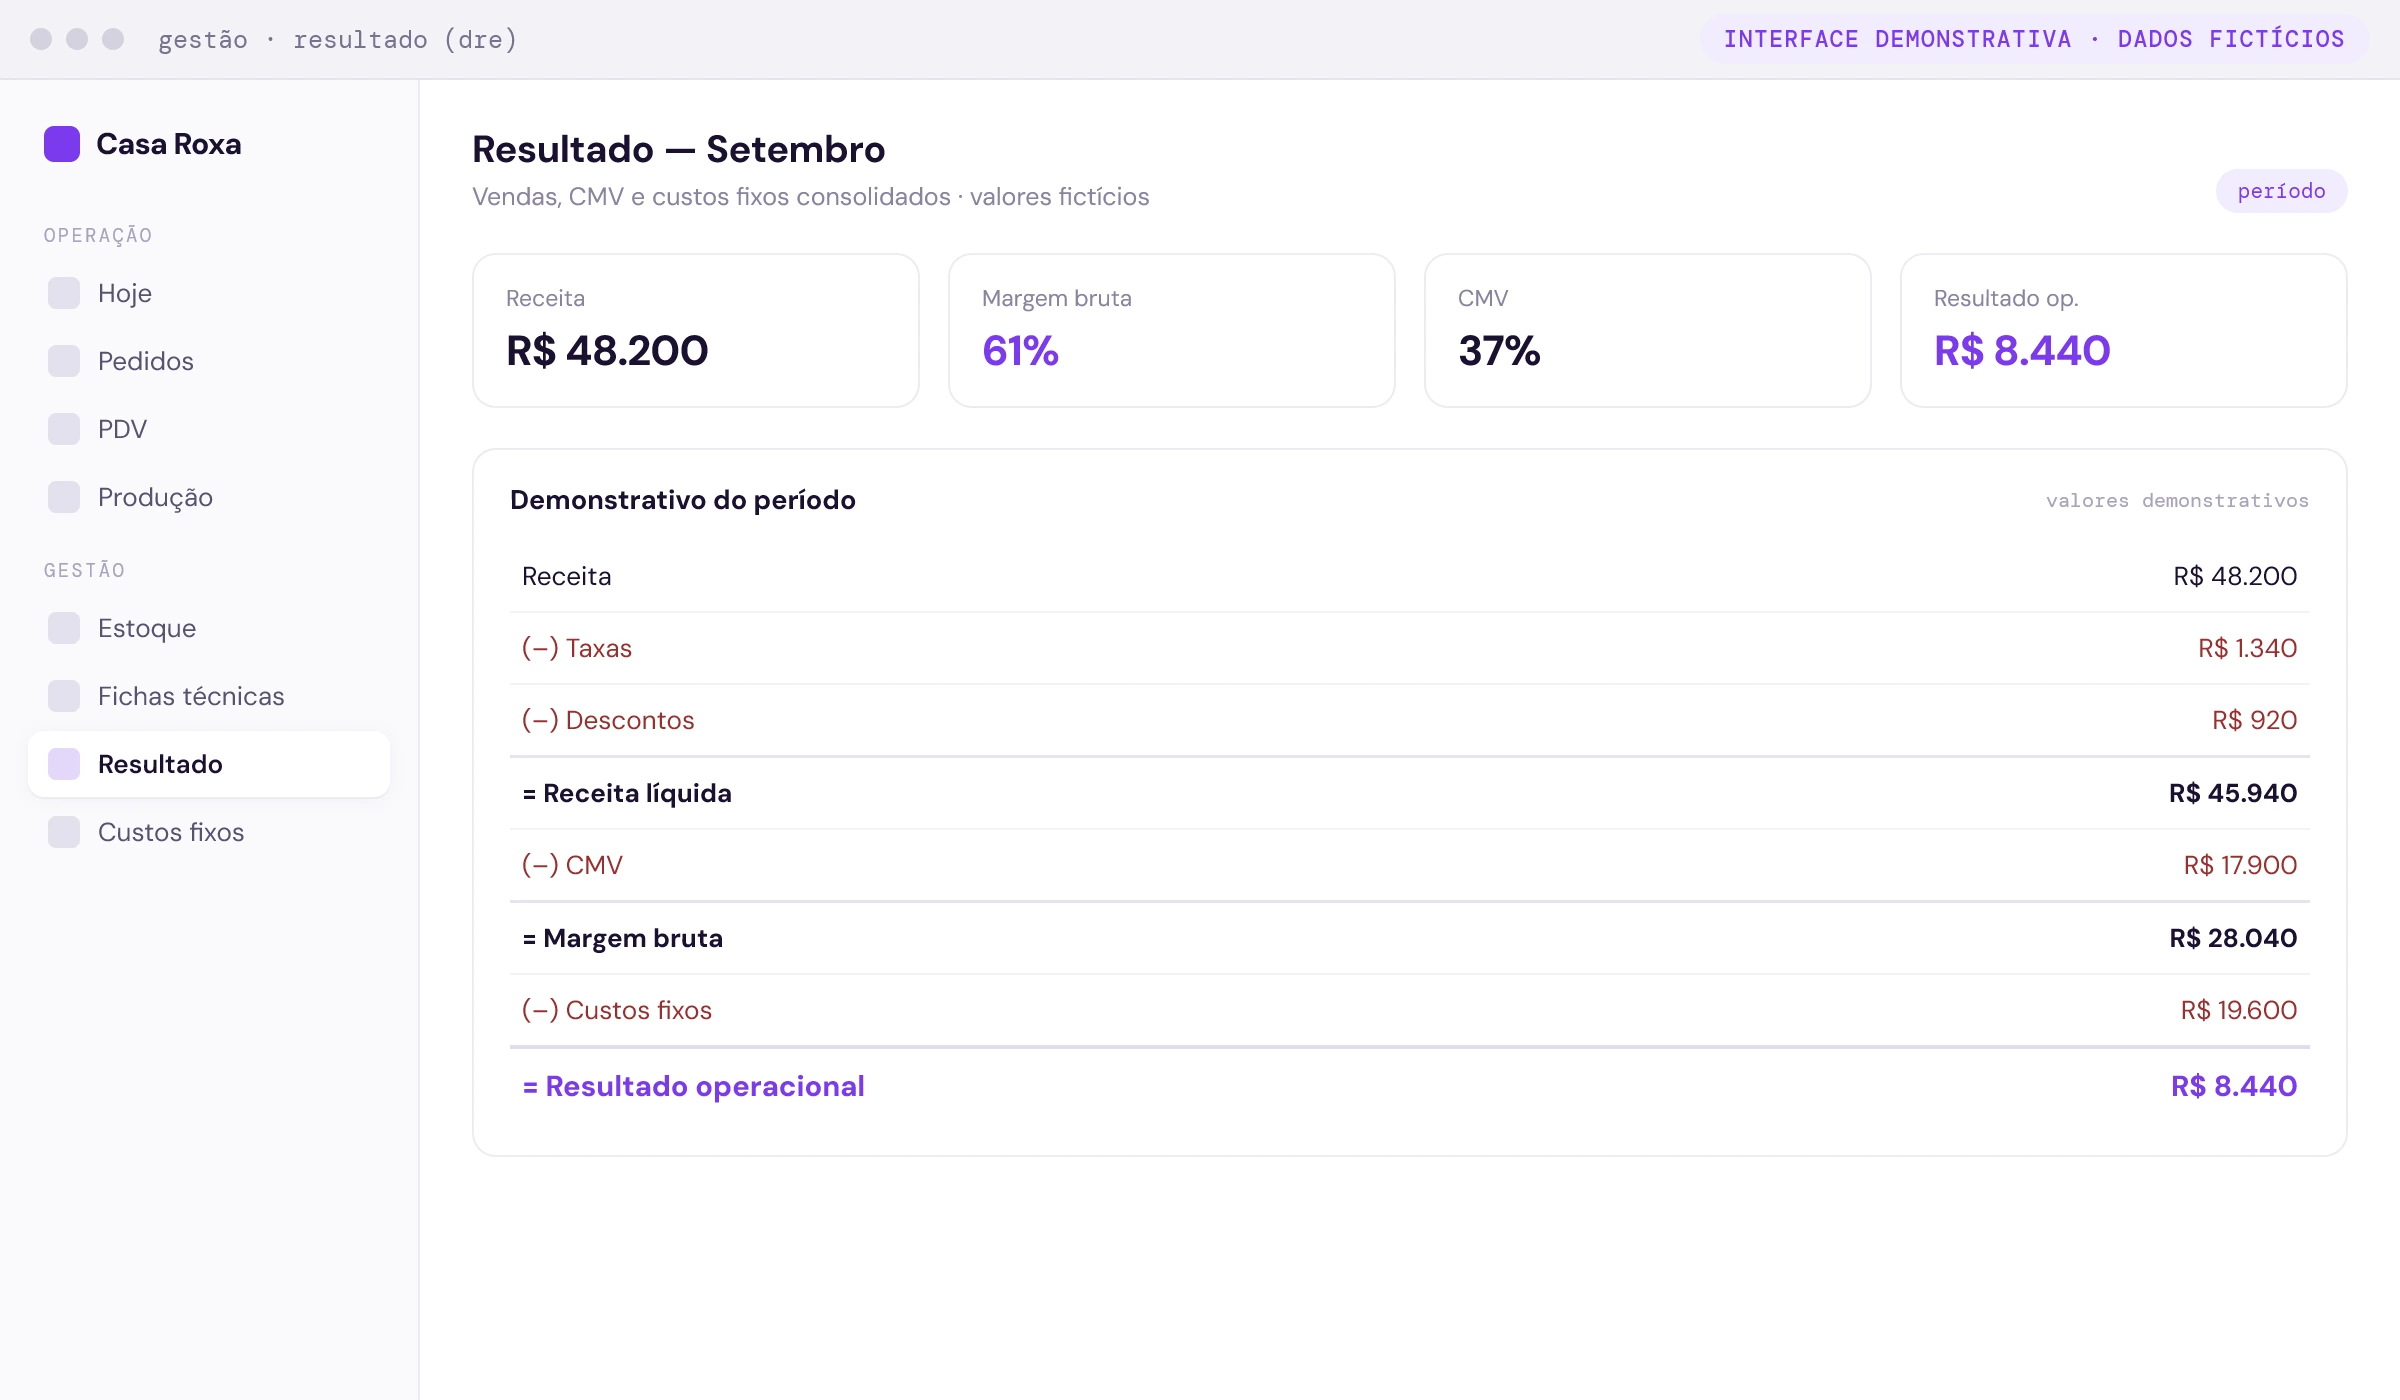The width and height of the screenshot is (2400, 1400).
Task: Click the Casa Roxa purple logo square
Action: (62, 144)
